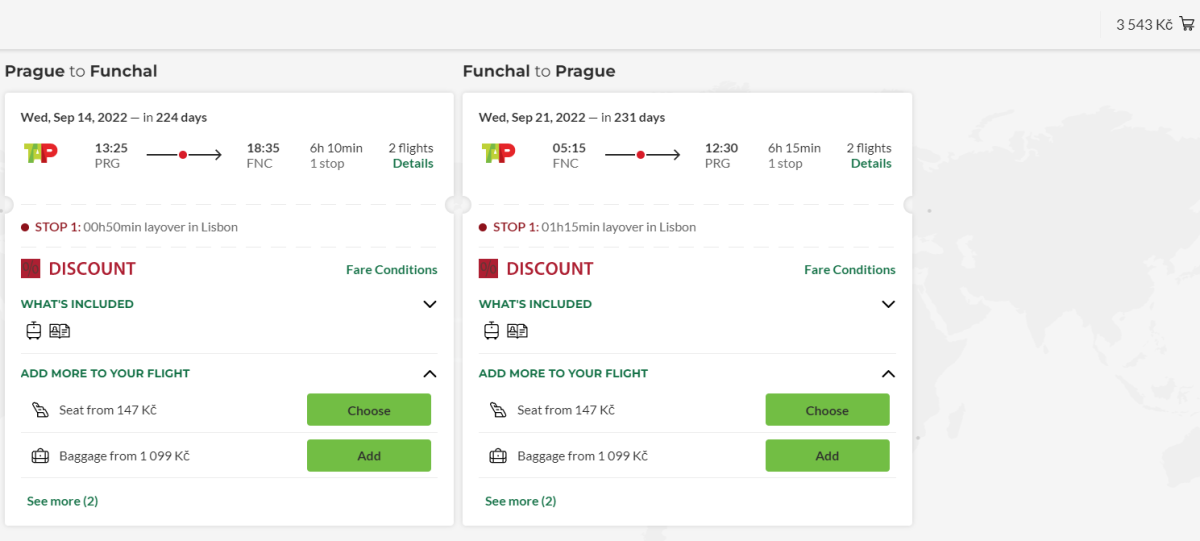
Task: Open Details for the 13:25 PRG departure
Action: 413,164
